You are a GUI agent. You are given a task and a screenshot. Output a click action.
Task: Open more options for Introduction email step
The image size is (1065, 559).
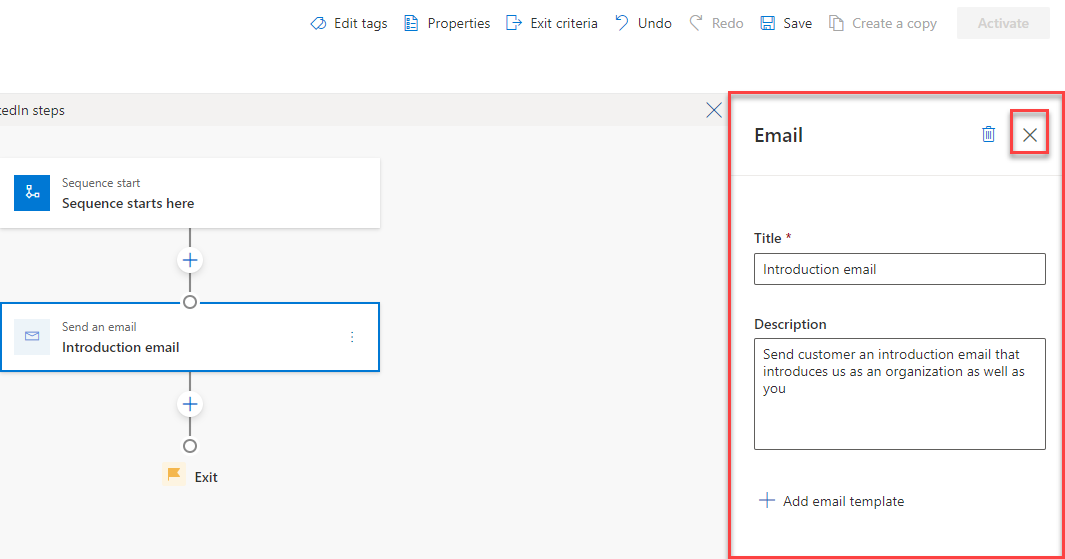tap(352, 337)
